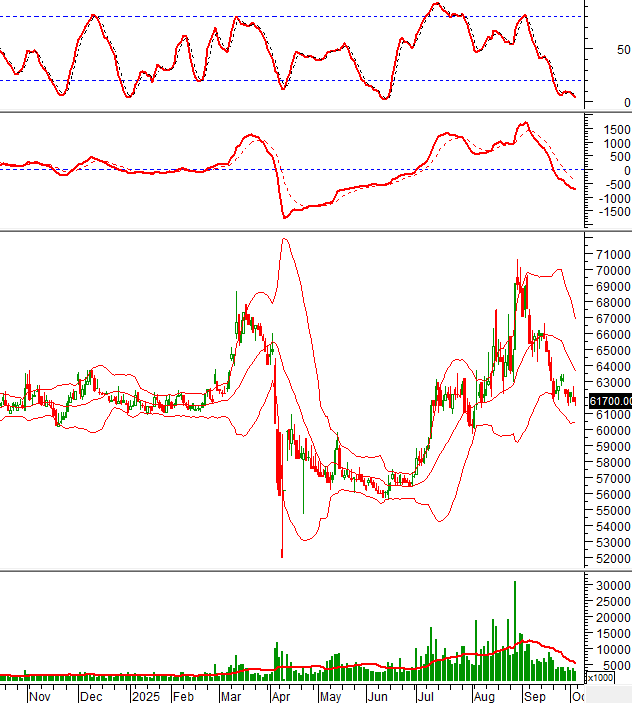Click the upper Bollinger band peak in April
The width and height of the screenshot is (632, 703).
pyautogui.click(x=285, y=239)
